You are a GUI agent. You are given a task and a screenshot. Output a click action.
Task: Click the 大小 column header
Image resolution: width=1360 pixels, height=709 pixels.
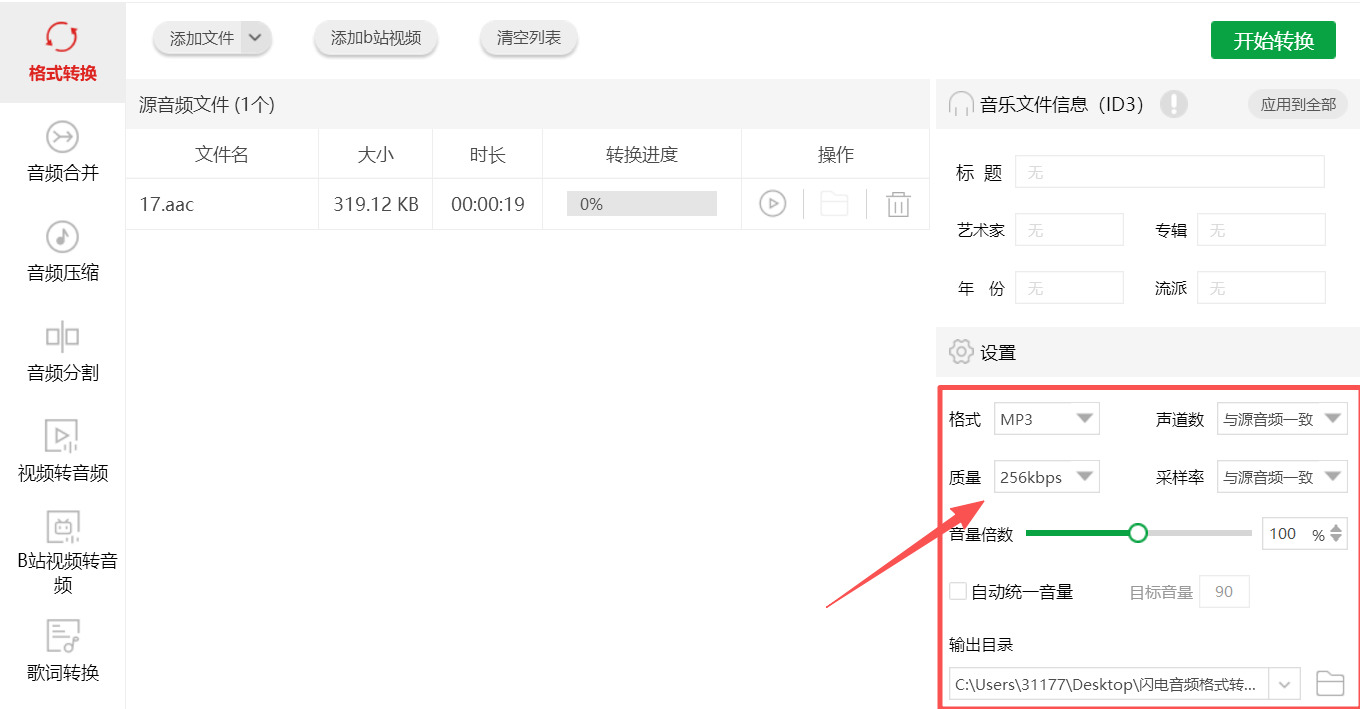376,154
